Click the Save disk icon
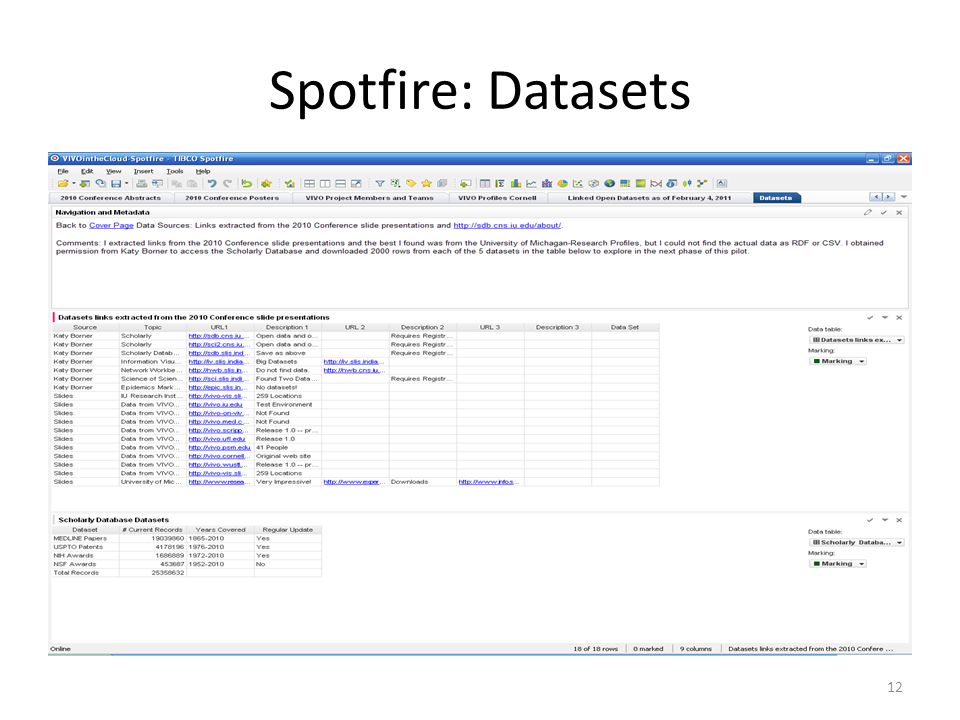 pos(115,184)
